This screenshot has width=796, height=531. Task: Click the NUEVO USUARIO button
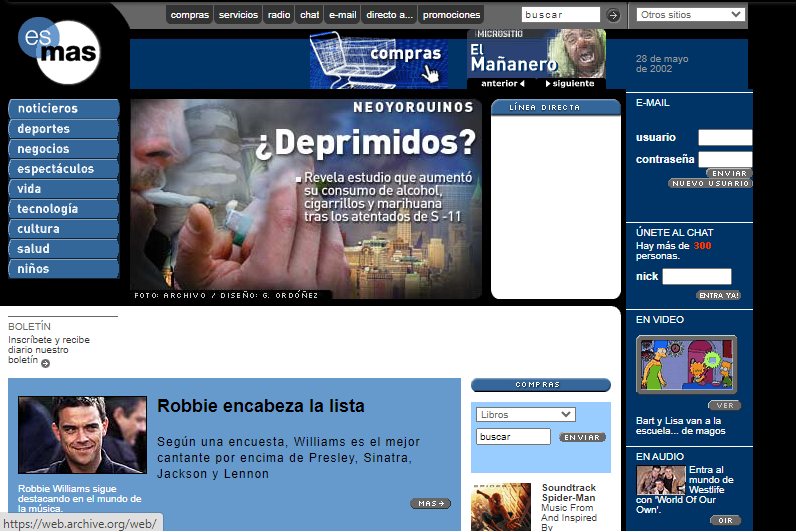pos(710,183)
